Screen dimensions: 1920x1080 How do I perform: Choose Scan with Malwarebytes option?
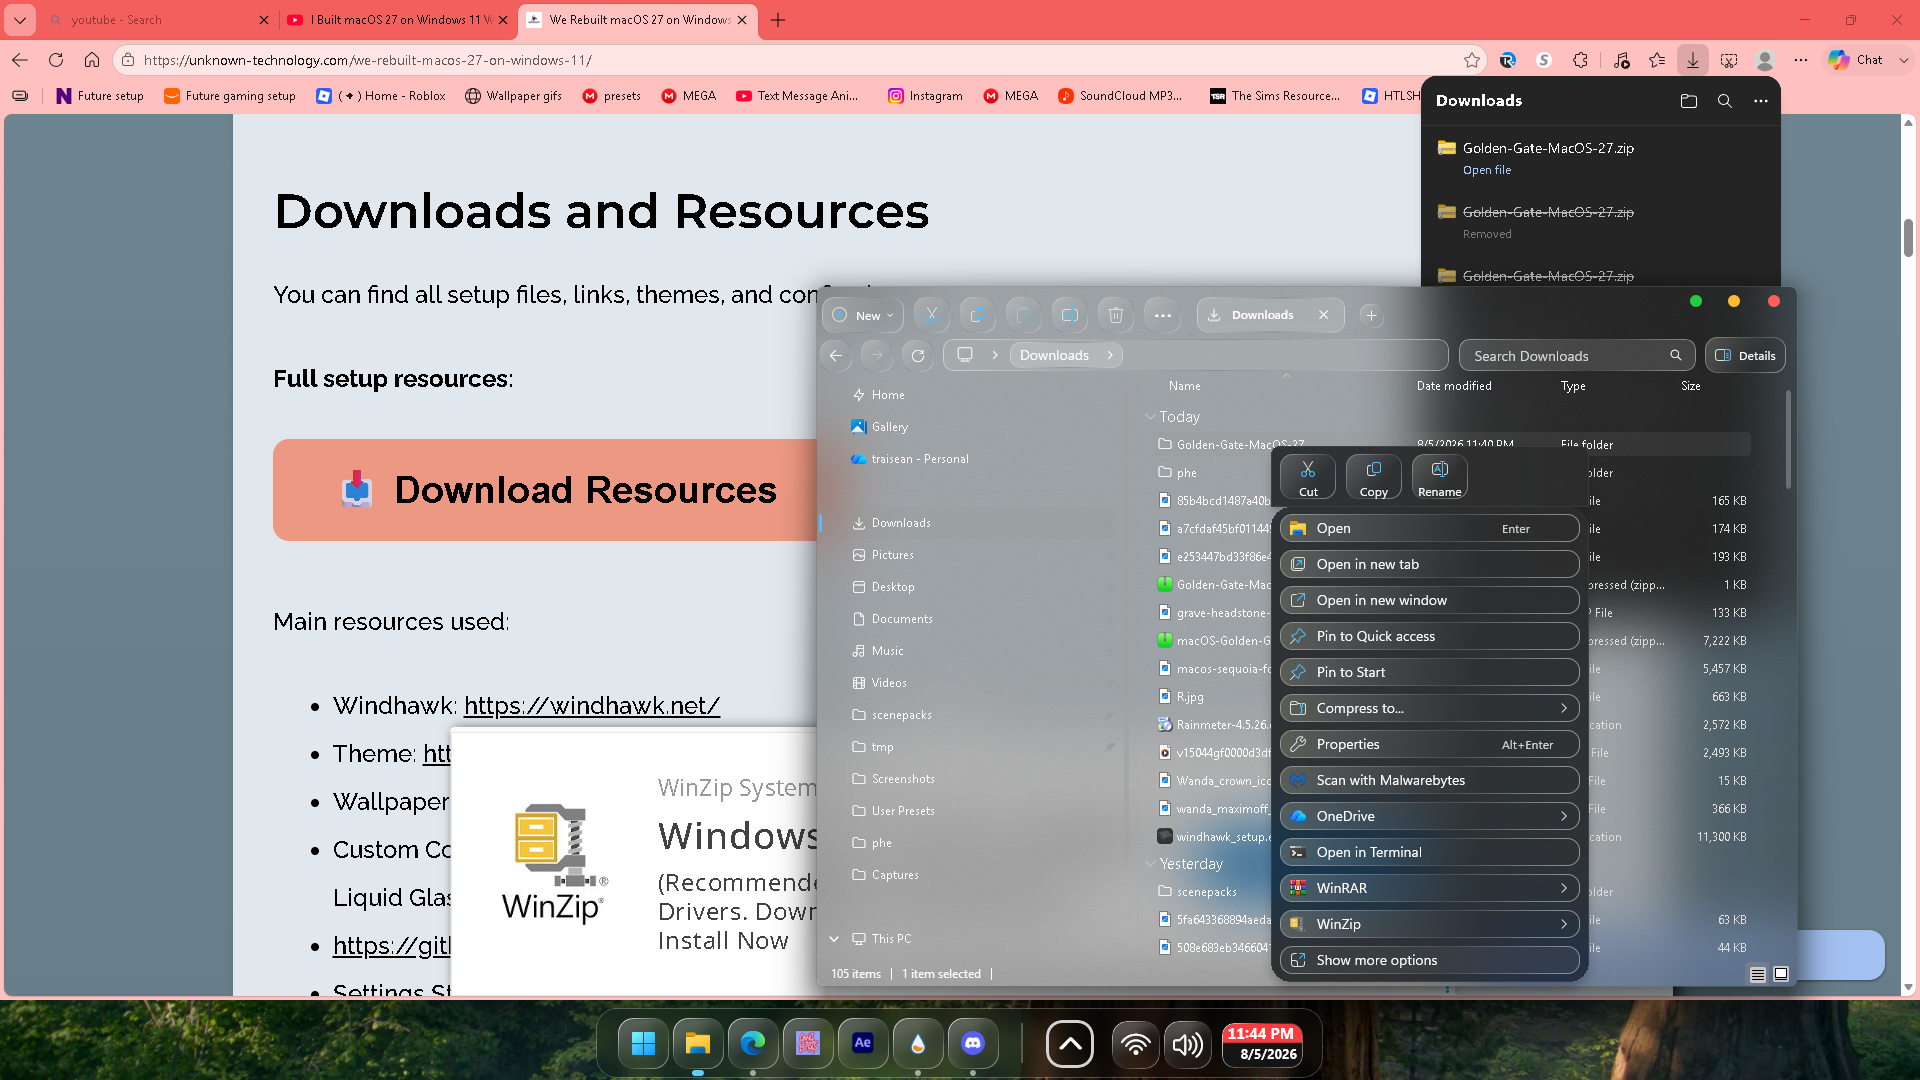1430,780
